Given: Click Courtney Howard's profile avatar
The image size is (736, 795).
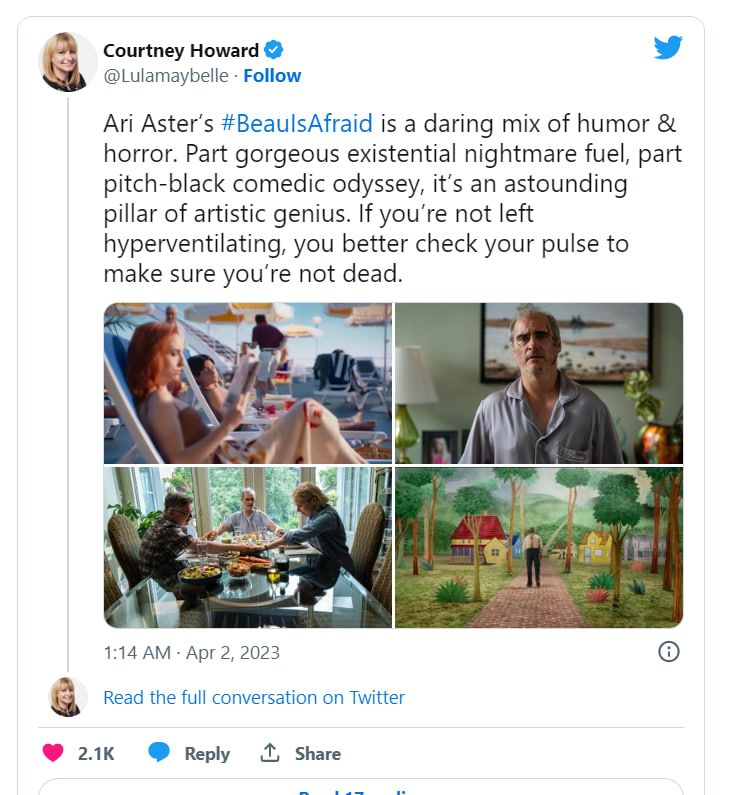Looking at the screenshot, I should 68,62.
